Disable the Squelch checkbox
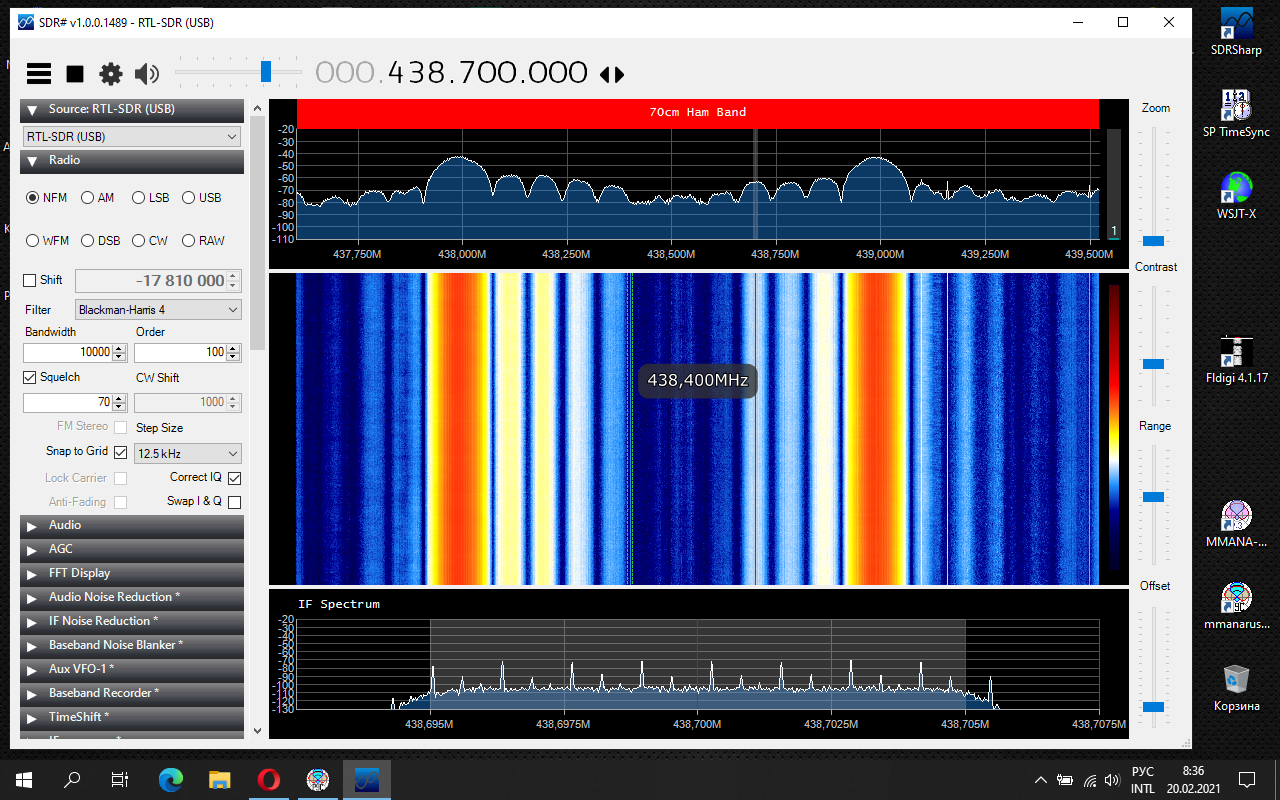 (x=30, y=378)
